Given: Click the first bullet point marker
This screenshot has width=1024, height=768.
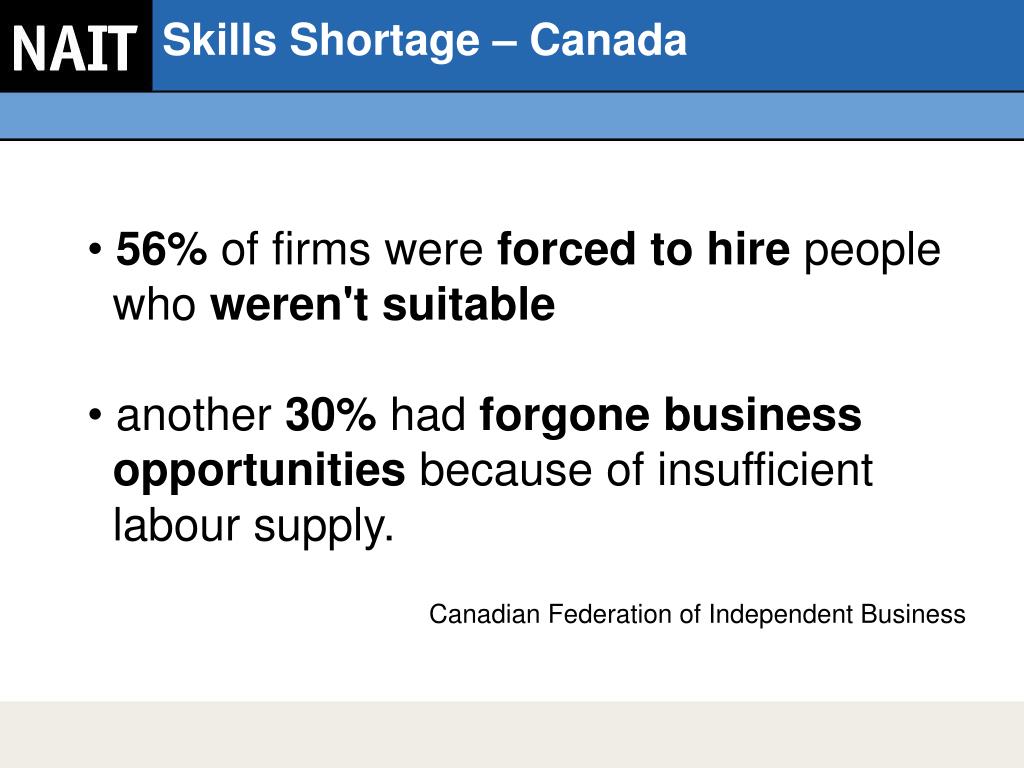Looking at the screenshot, I should pyautogui.click(x=95, y=249).
